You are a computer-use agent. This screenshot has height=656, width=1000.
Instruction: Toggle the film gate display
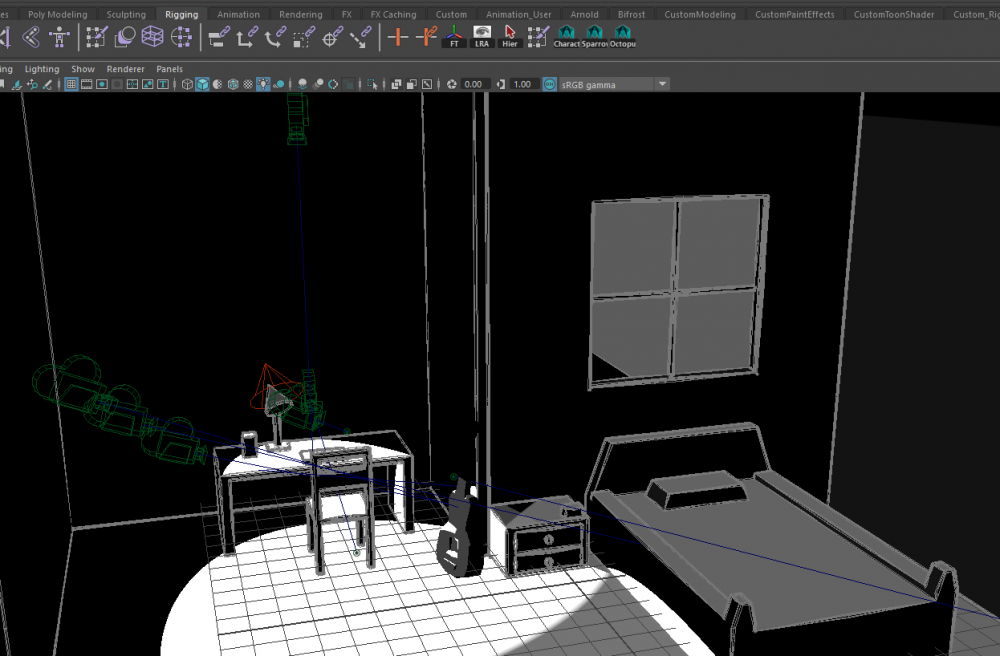86,84
